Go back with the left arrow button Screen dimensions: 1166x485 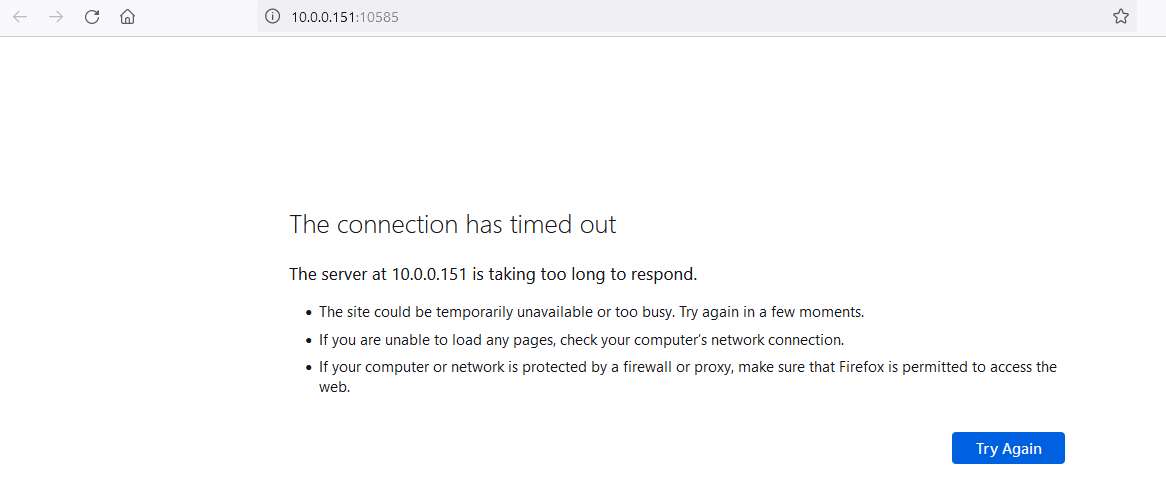pos(20,16)
